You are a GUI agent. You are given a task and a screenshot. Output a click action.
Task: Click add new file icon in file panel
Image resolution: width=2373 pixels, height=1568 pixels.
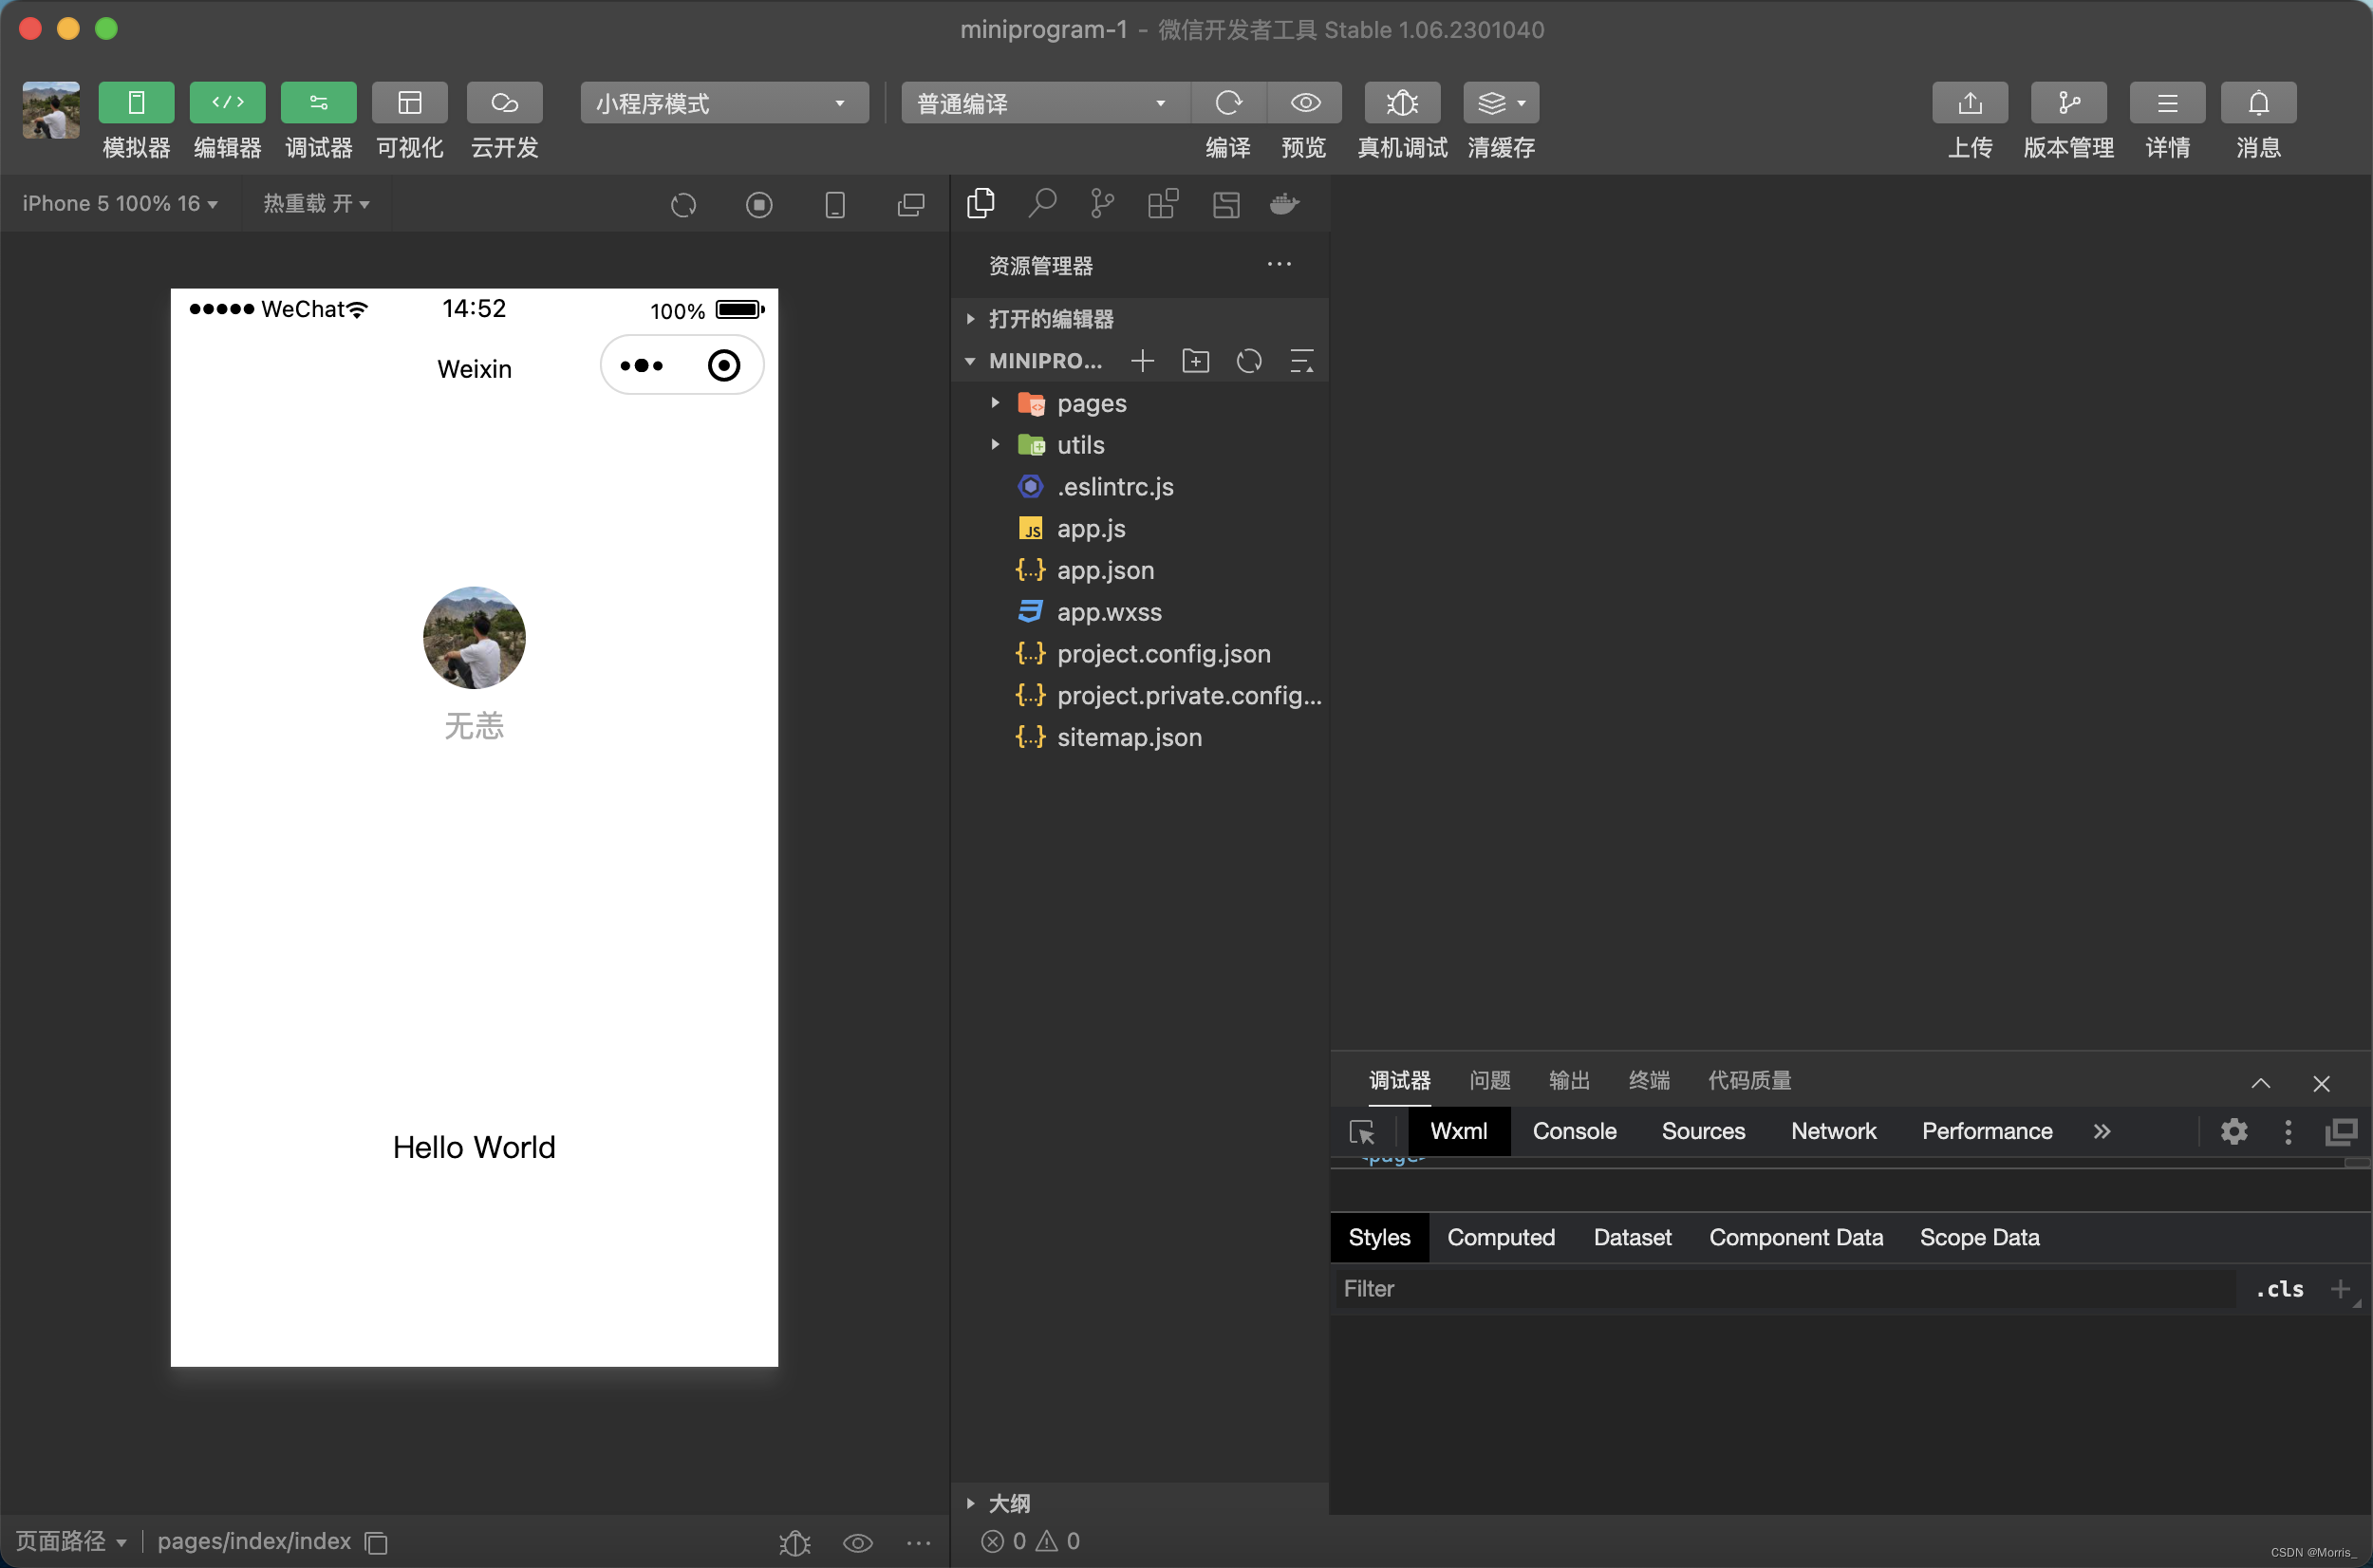pyautogui.click(x=1145, y=361)
